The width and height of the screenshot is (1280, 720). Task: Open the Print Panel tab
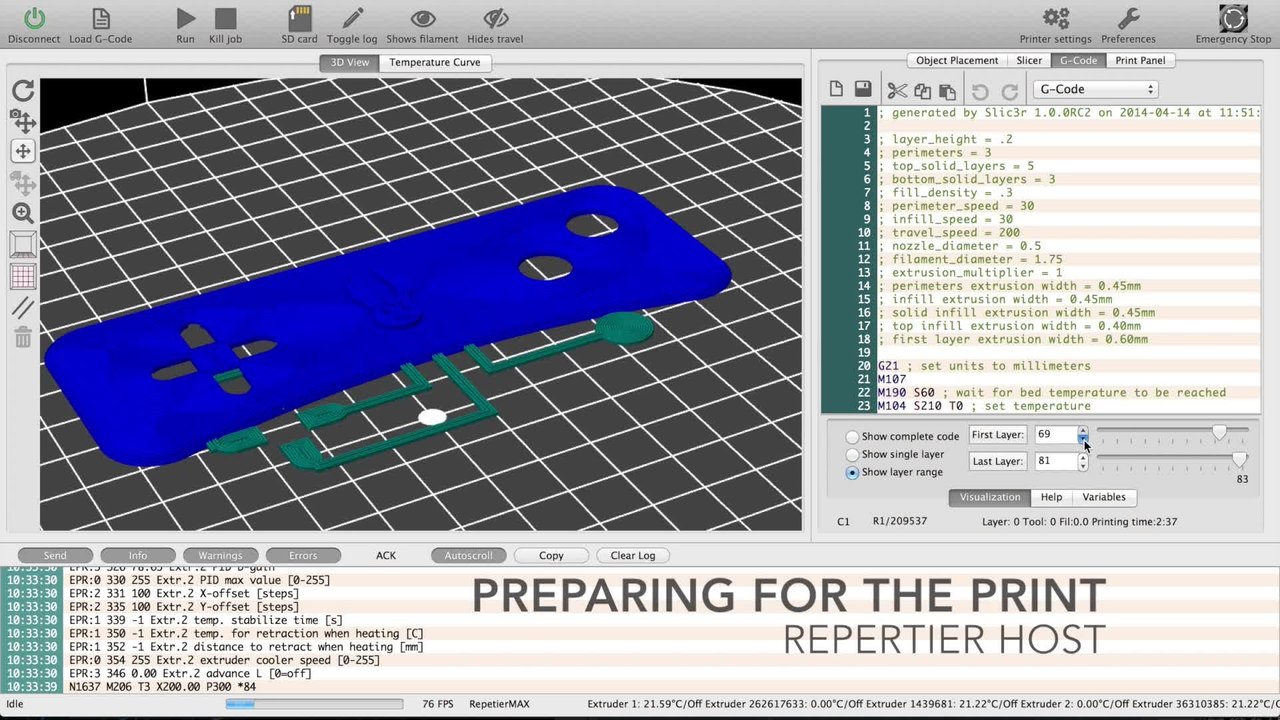click(1140, 60)
